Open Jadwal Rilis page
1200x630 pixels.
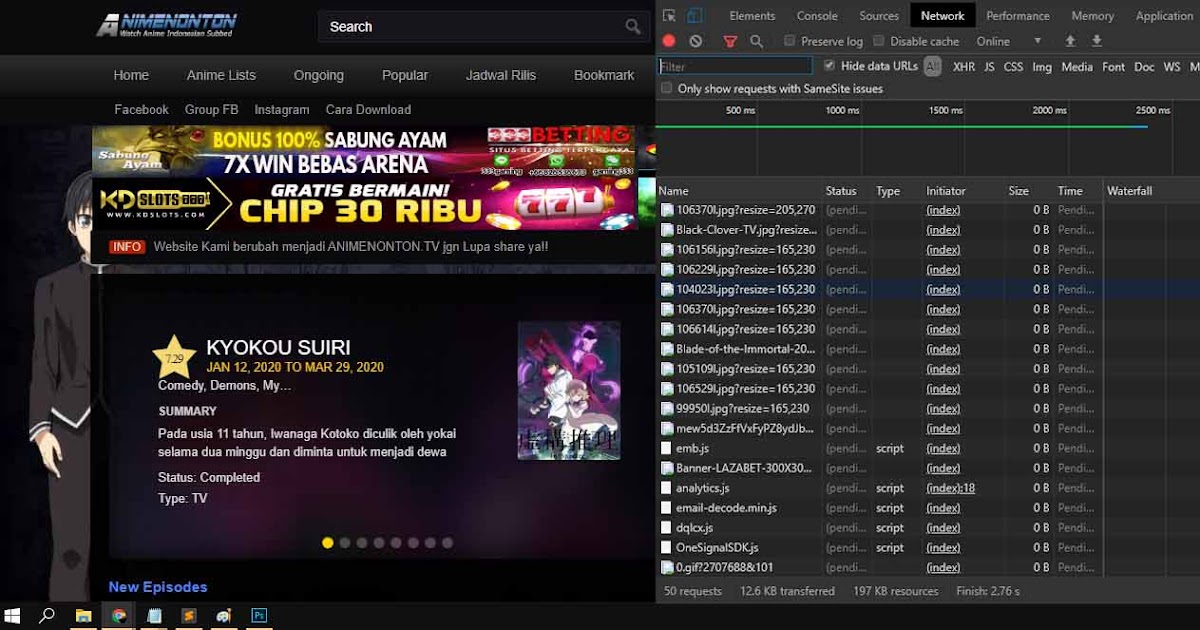coord(501,75)
